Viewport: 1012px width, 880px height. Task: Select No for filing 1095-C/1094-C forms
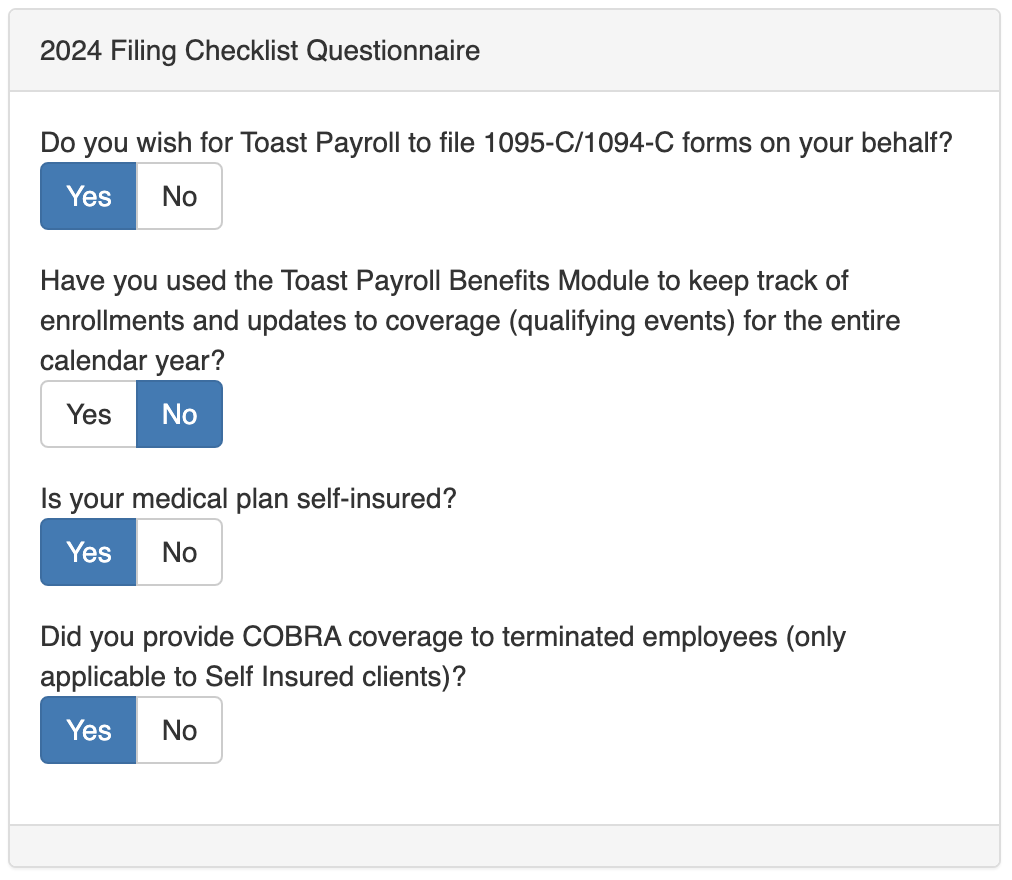pos(179,196)
